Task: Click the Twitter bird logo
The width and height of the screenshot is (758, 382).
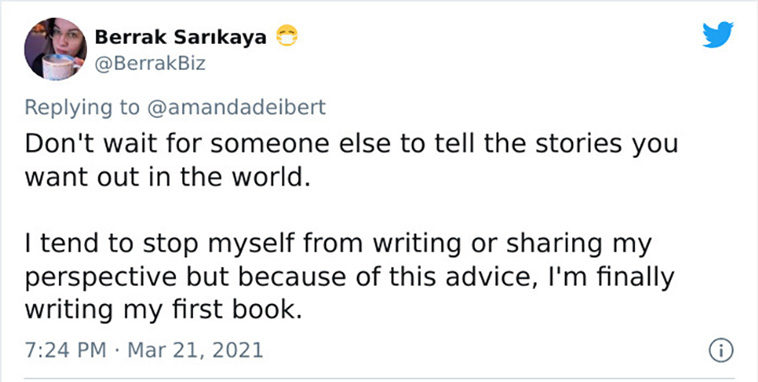Action: (717, 34)
